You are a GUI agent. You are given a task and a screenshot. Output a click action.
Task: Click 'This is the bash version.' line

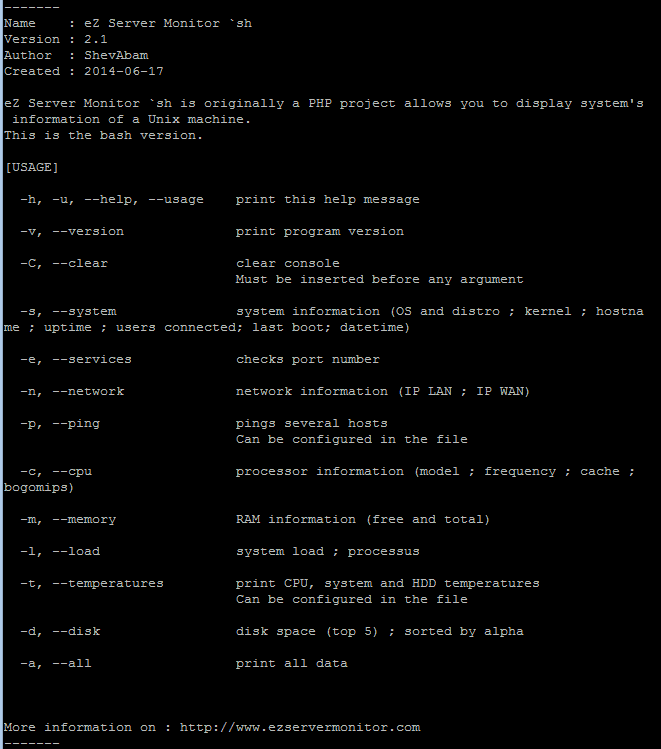click(103, 136)
